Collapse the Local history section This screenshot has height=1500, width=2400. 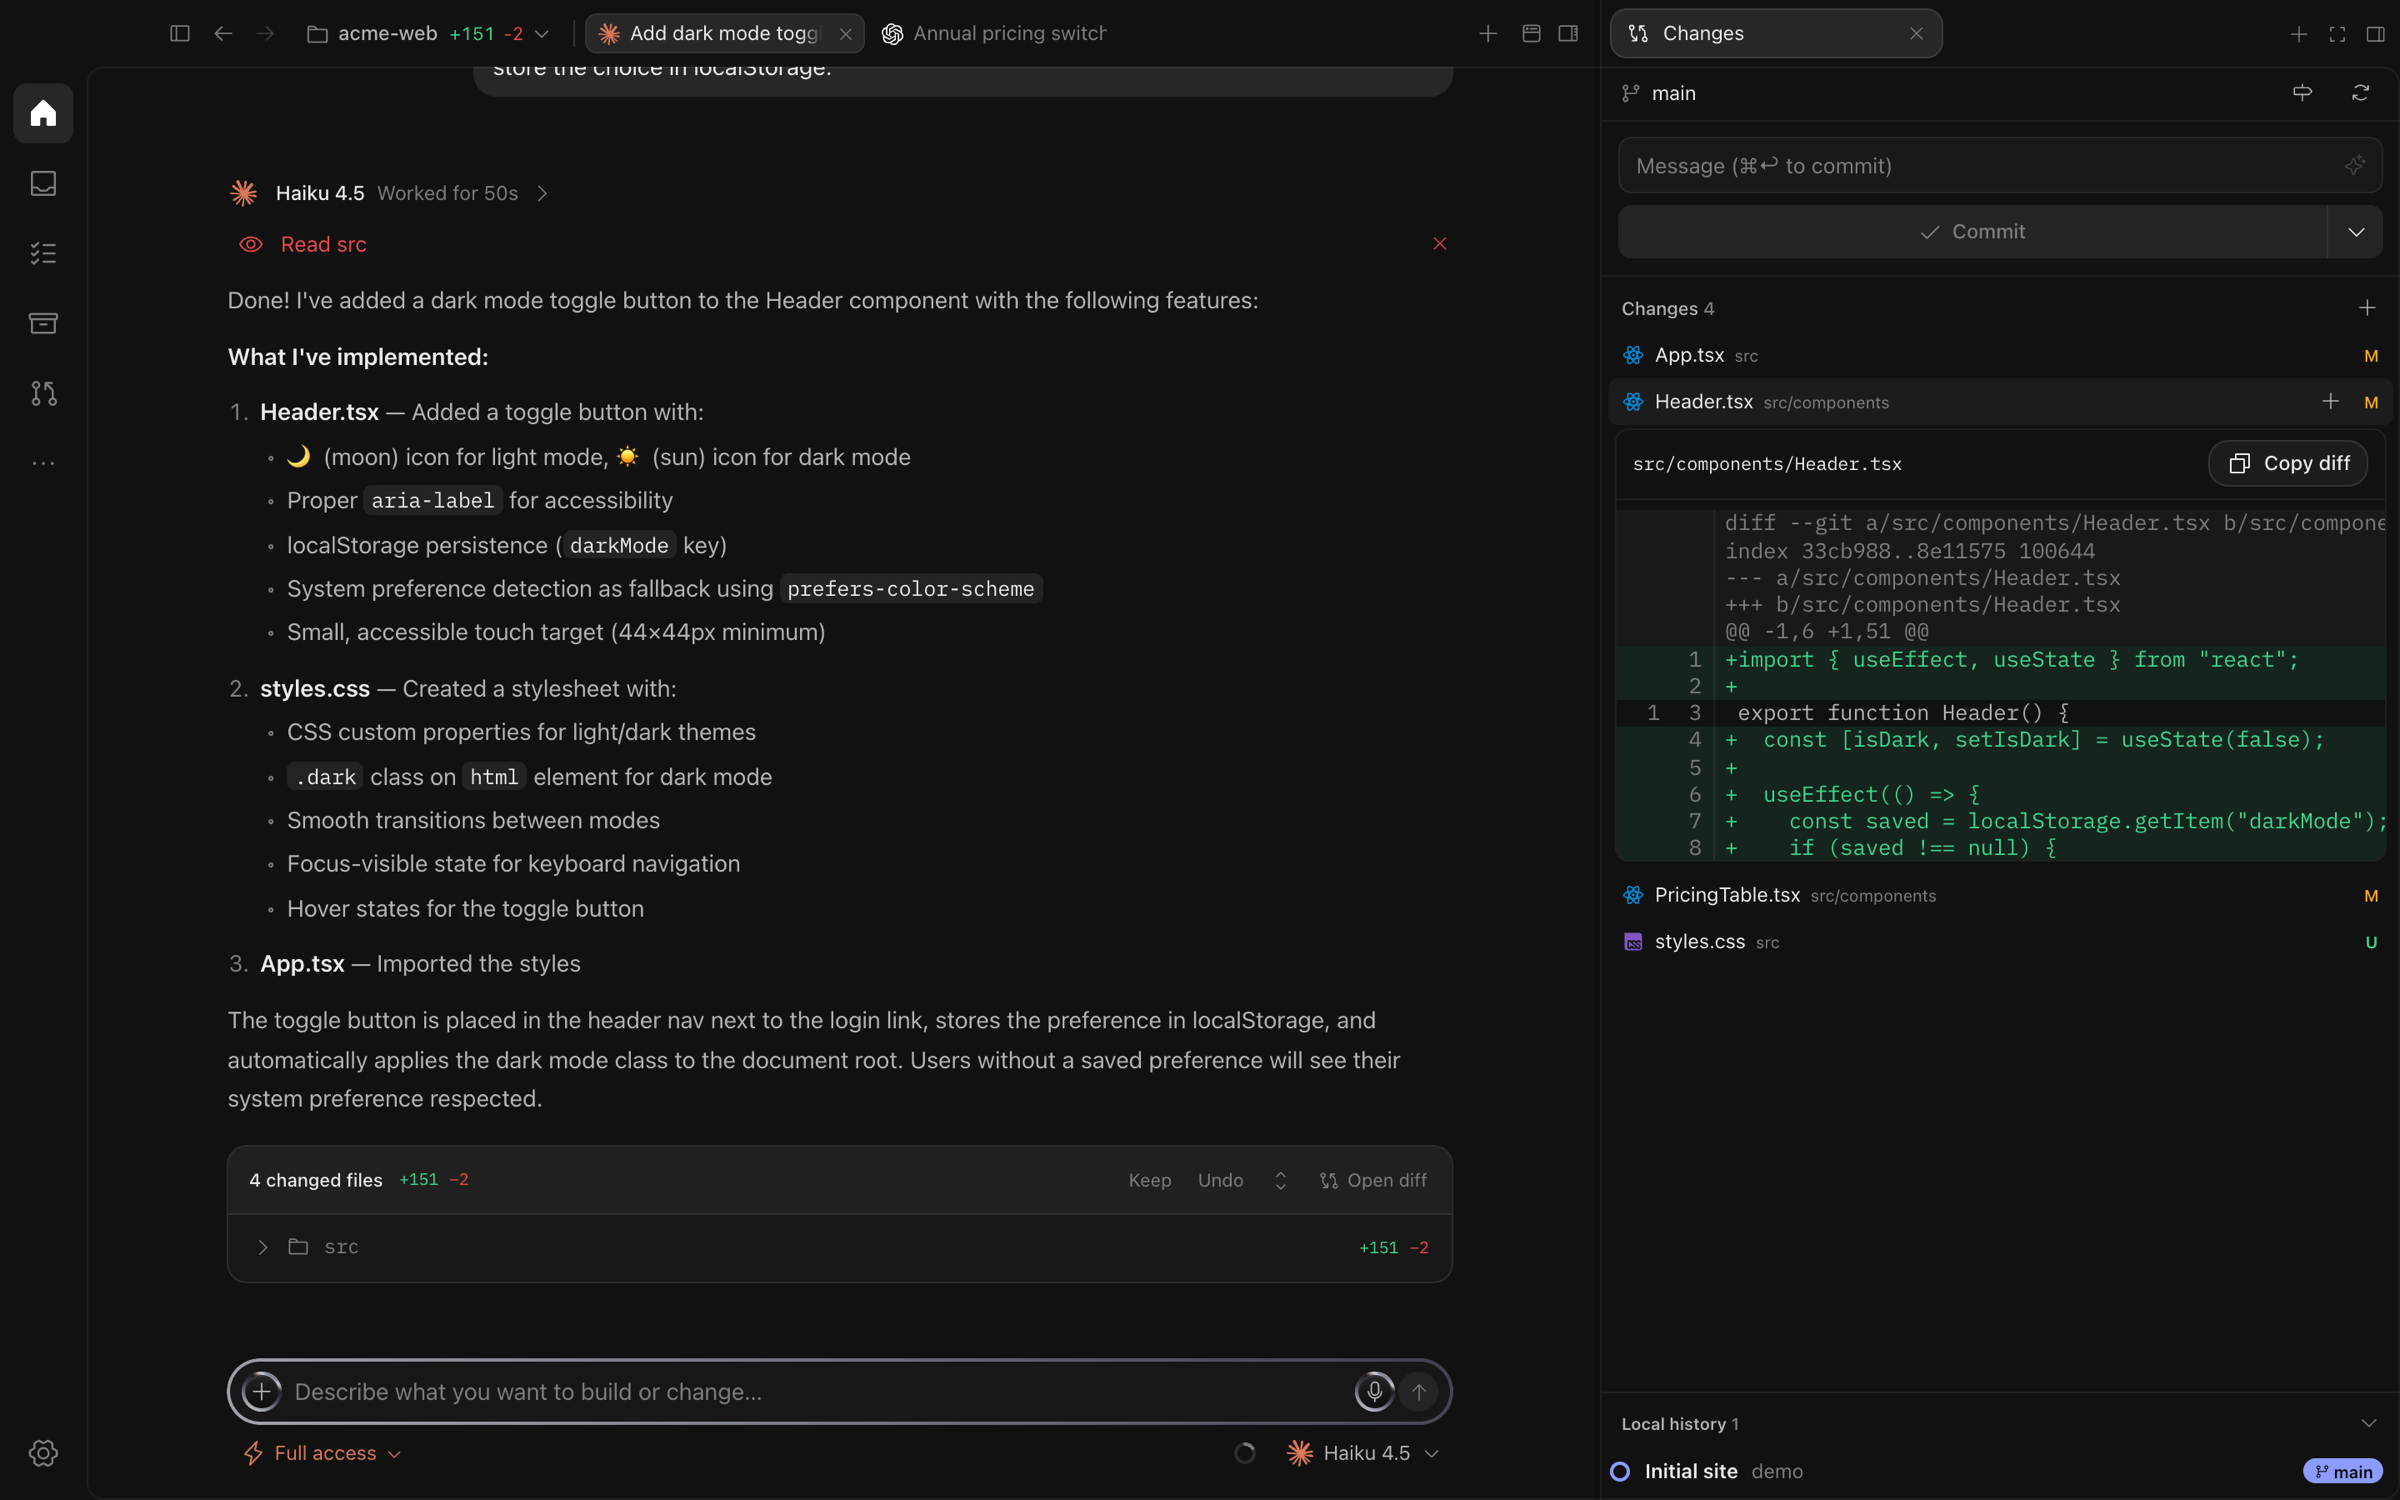pyautogui.click(x=2367, y=1423)
